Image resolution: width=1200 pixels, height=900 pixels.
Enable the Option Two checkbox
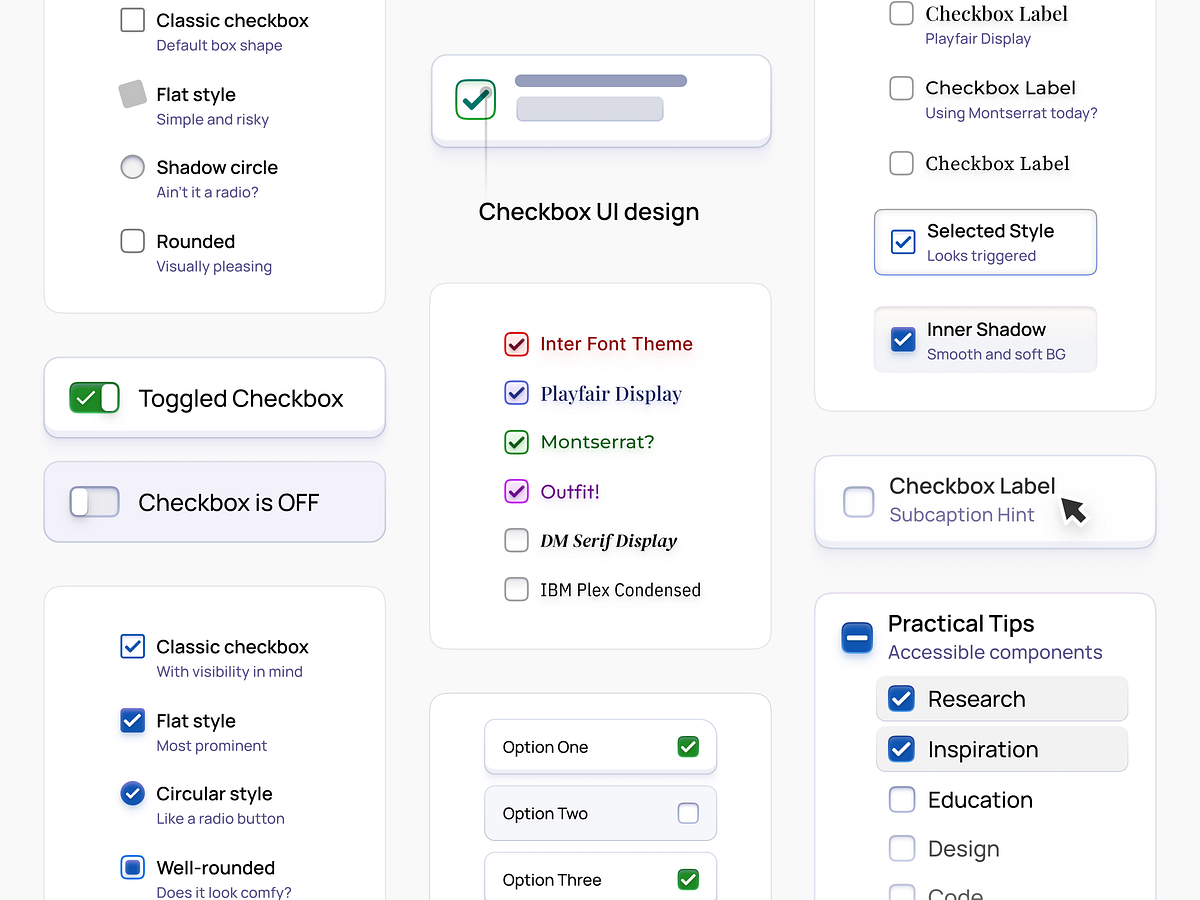[688, 813]
